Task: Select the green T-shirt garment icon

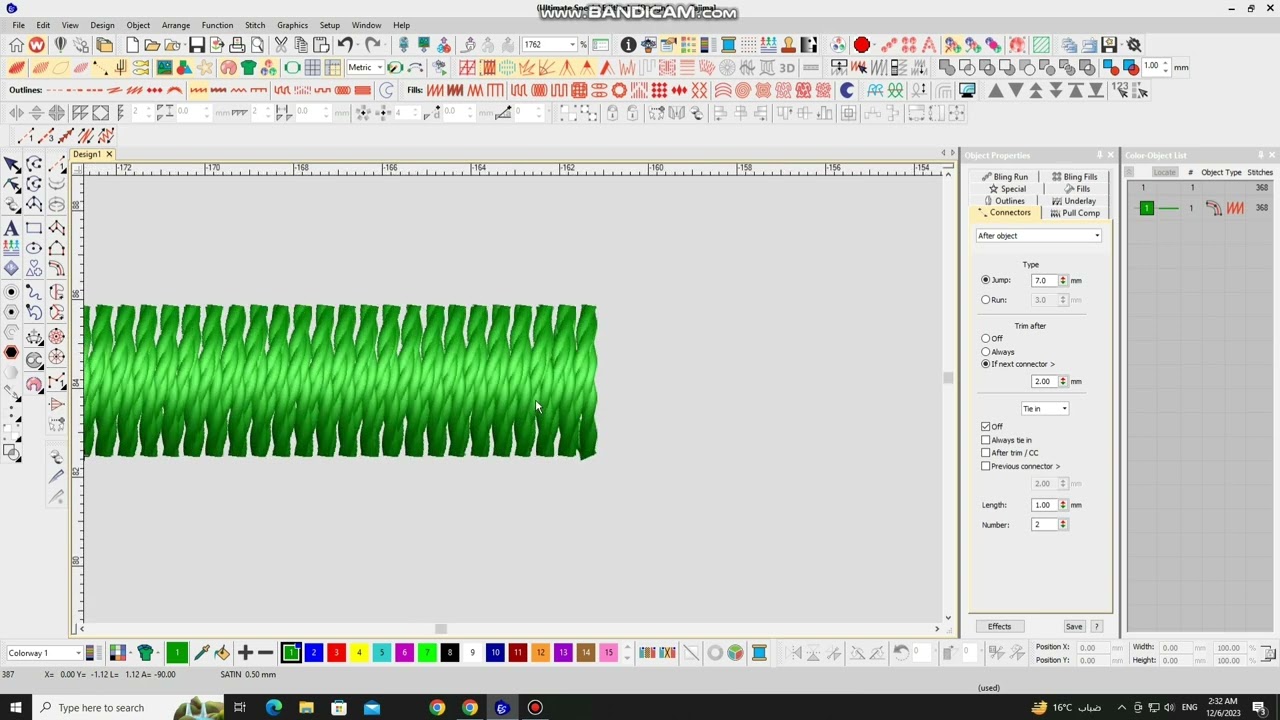Action: 249,67
